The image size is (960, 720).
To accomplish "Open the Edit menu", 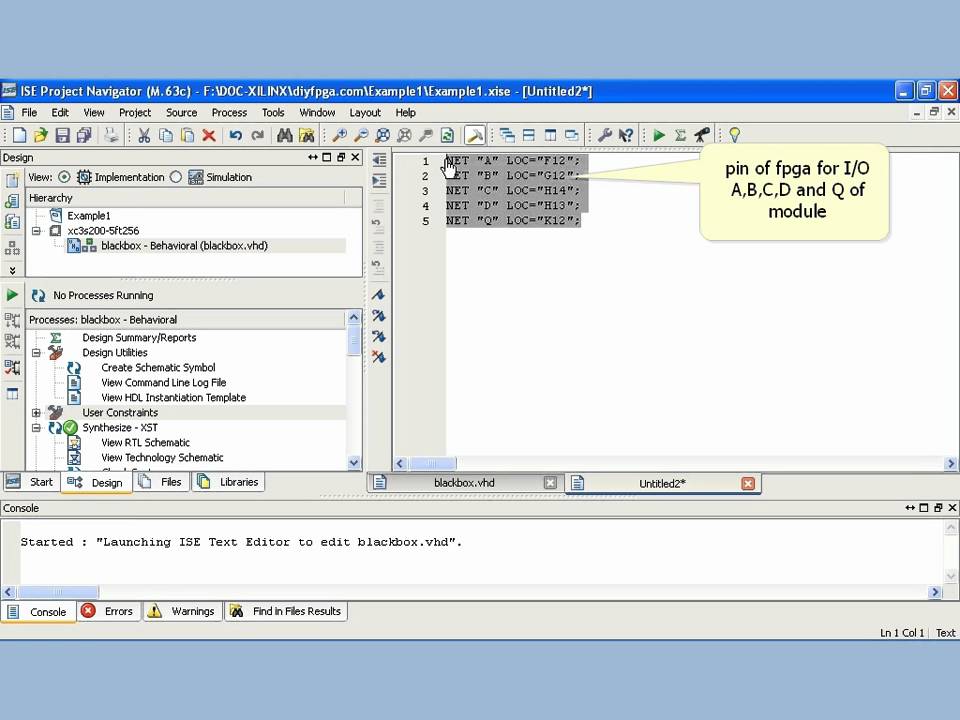I will [x=60, y=113].
